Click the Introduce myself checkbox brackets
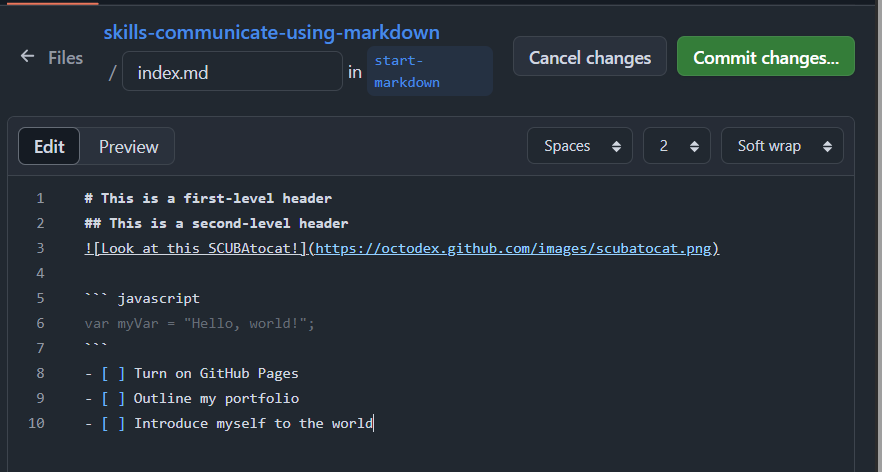Screen dimensions: 882x472 [113, 423]
